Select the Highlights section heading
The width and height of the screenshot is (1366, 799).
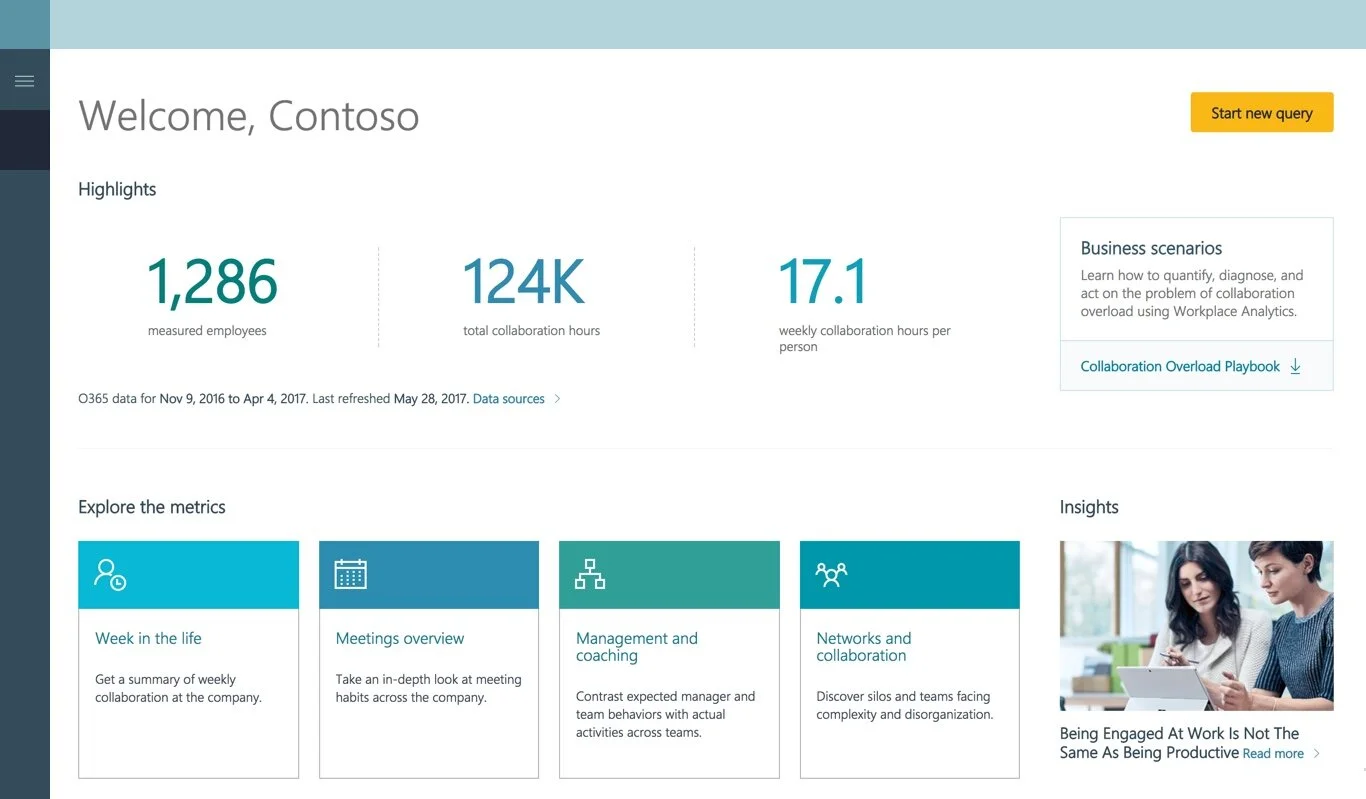tap(116, 189)
